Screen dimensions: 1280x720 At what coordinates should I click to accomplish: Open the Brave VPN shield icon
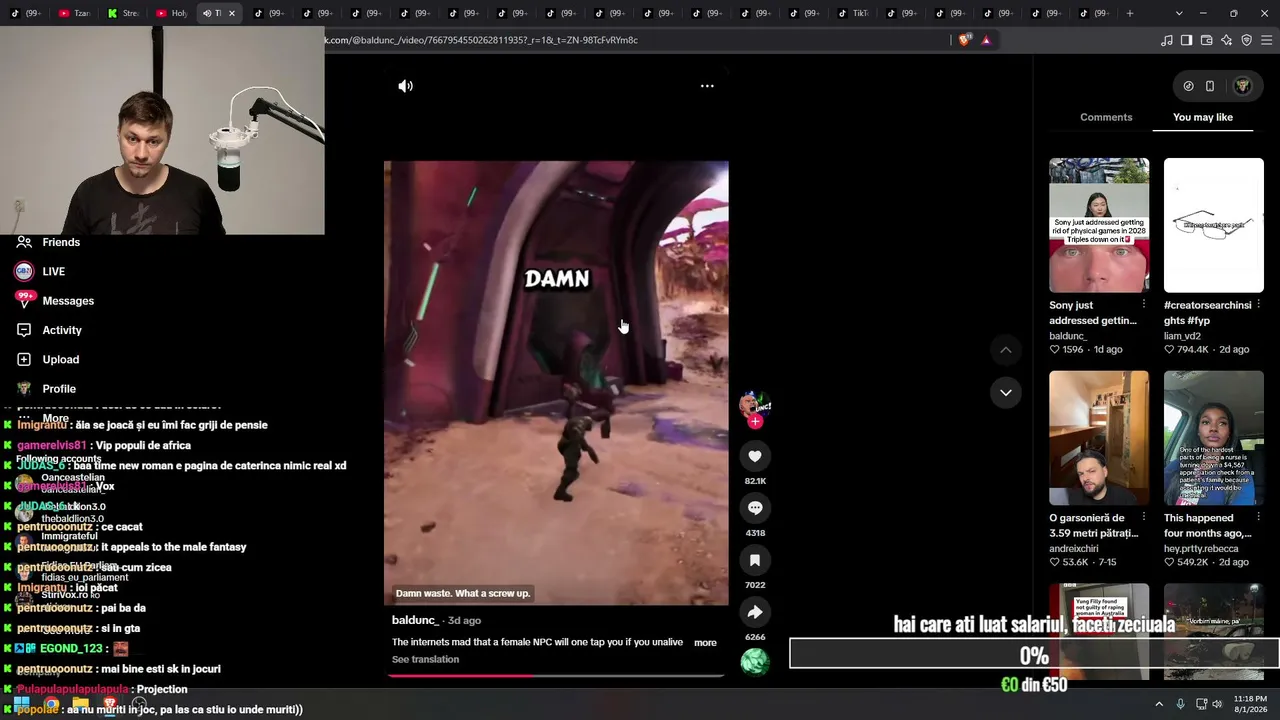[1246, 40]
